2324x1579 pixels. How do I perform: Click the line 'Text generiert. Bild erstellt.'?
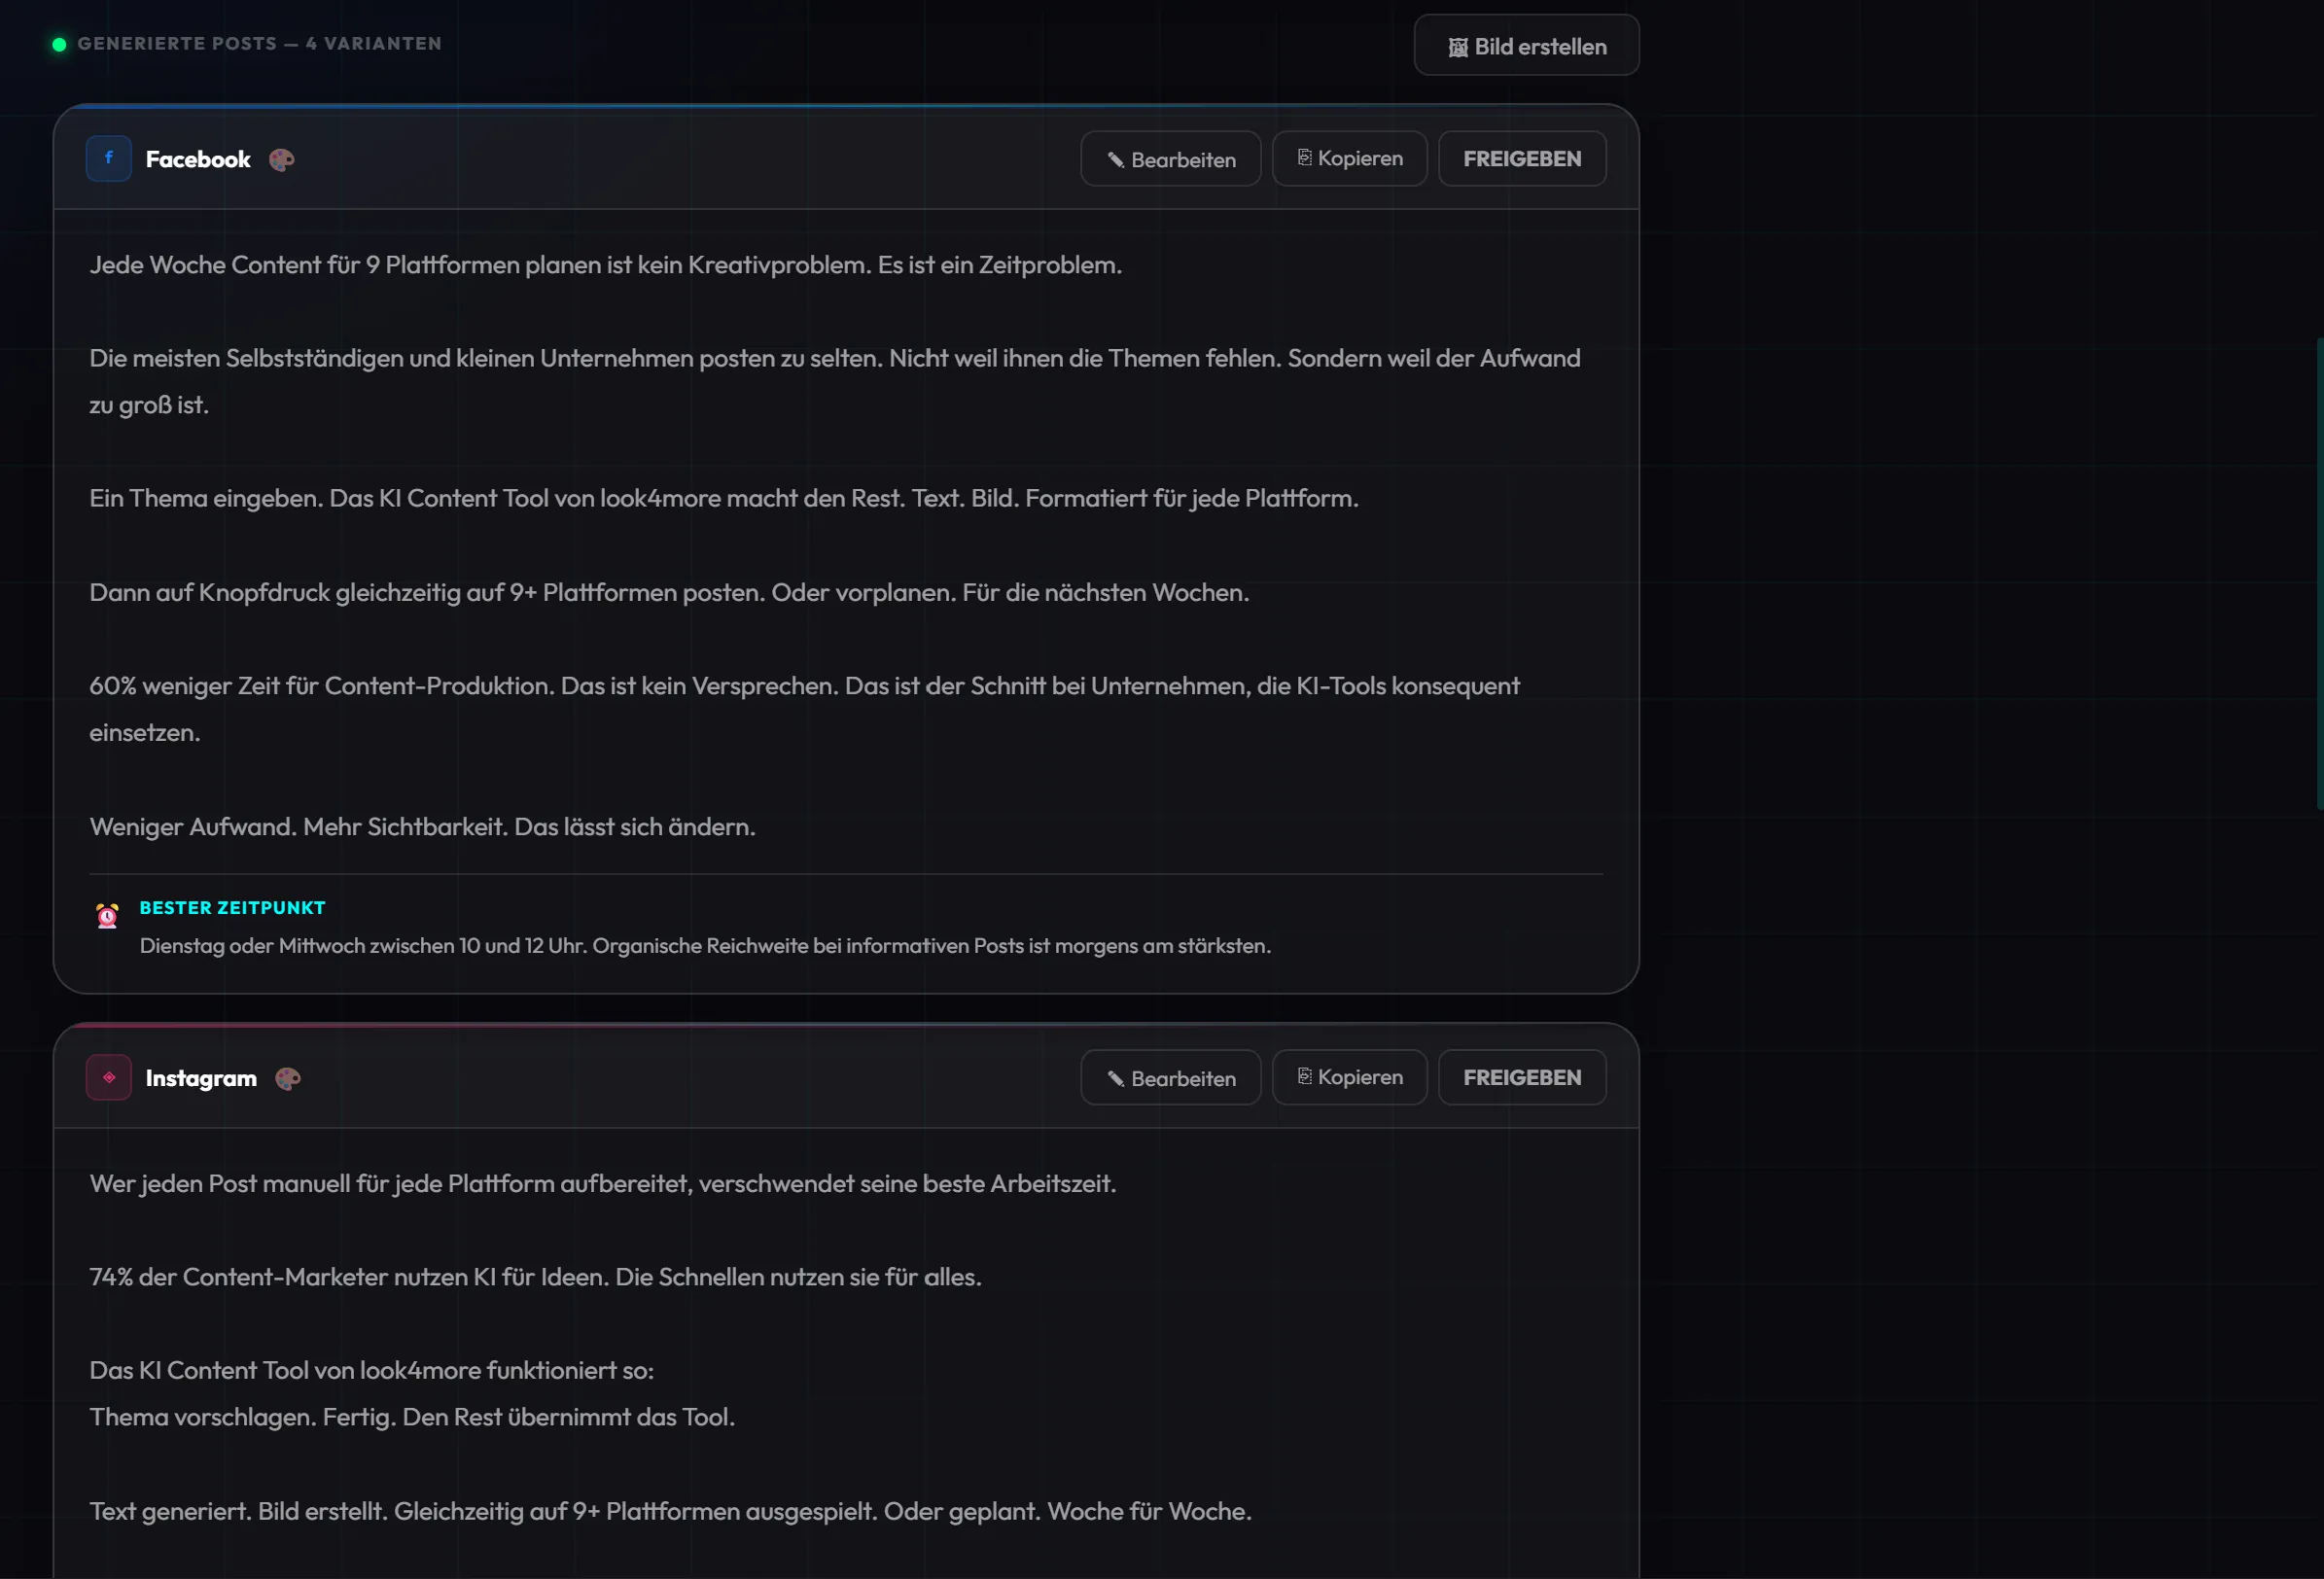(670, 1511)
